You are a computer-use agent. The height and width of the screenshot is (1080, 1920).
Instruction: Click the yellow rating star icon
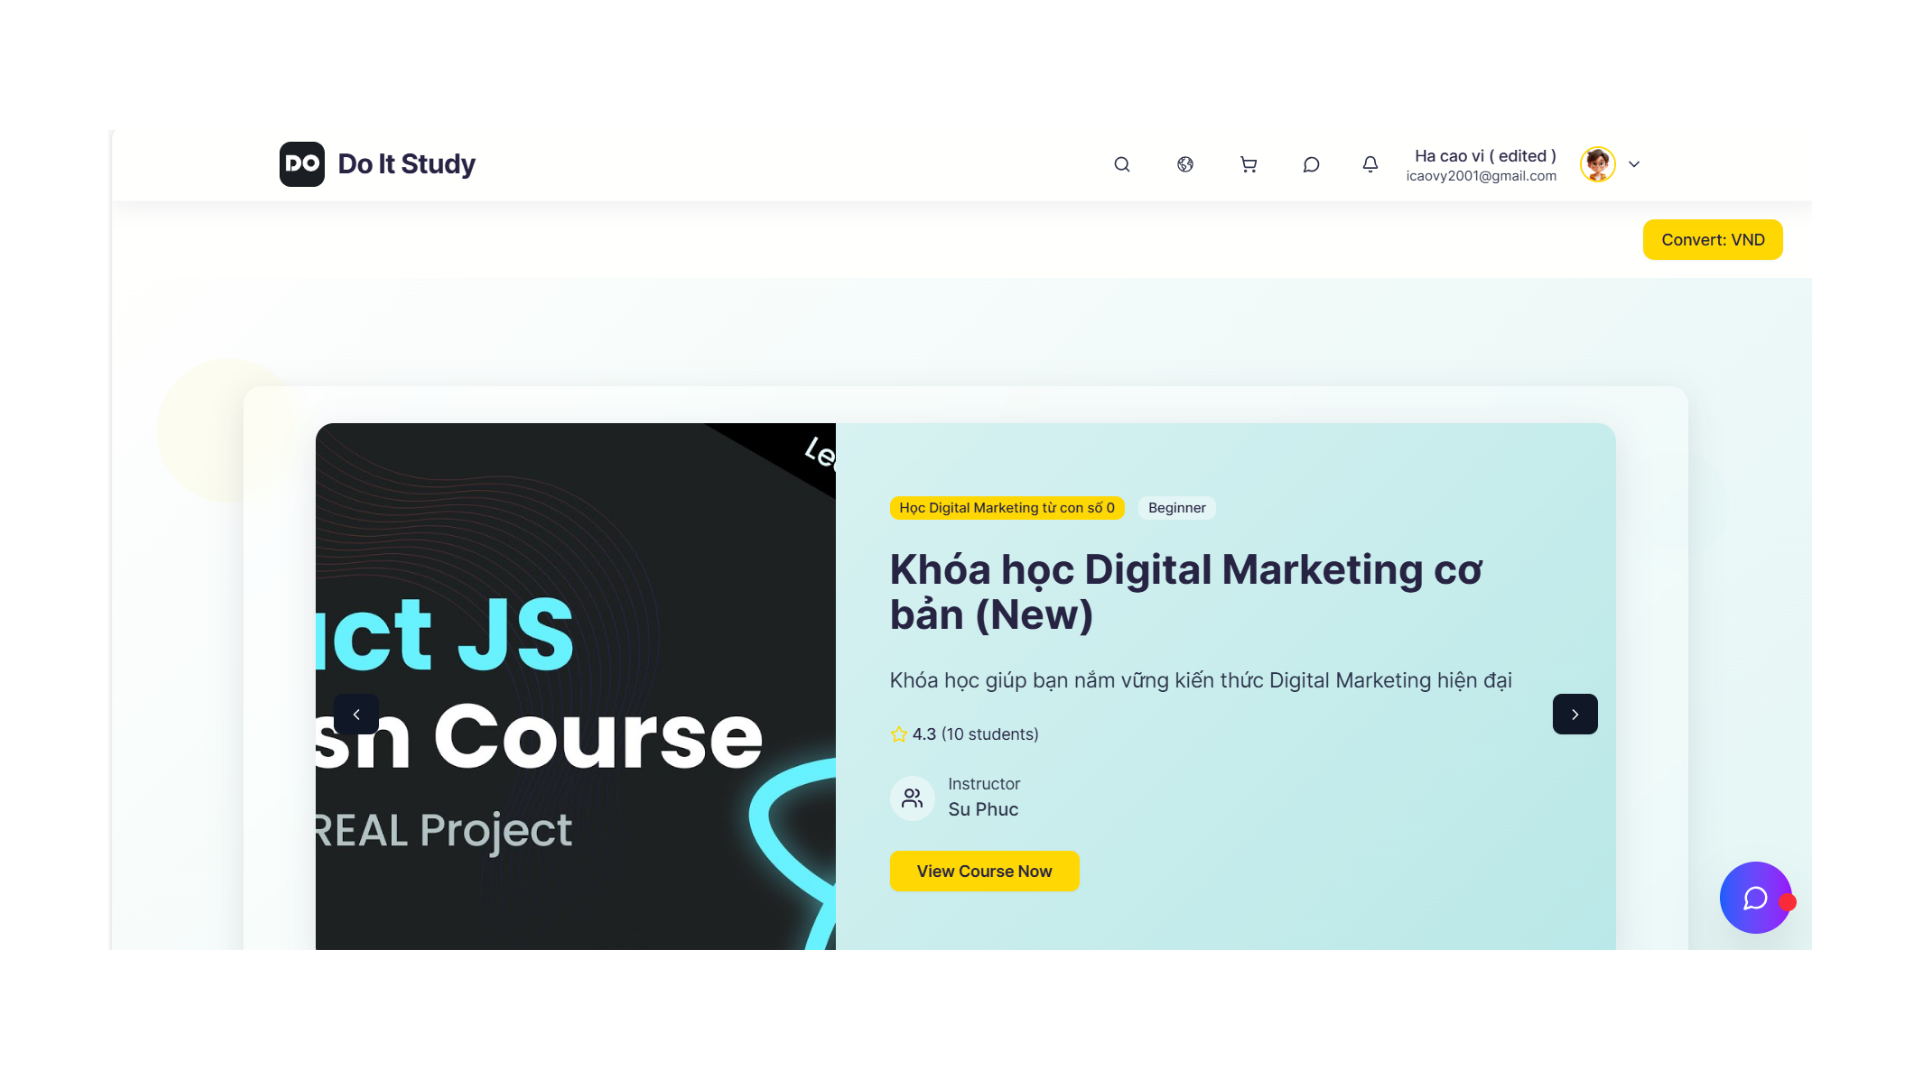coord(899,734)
